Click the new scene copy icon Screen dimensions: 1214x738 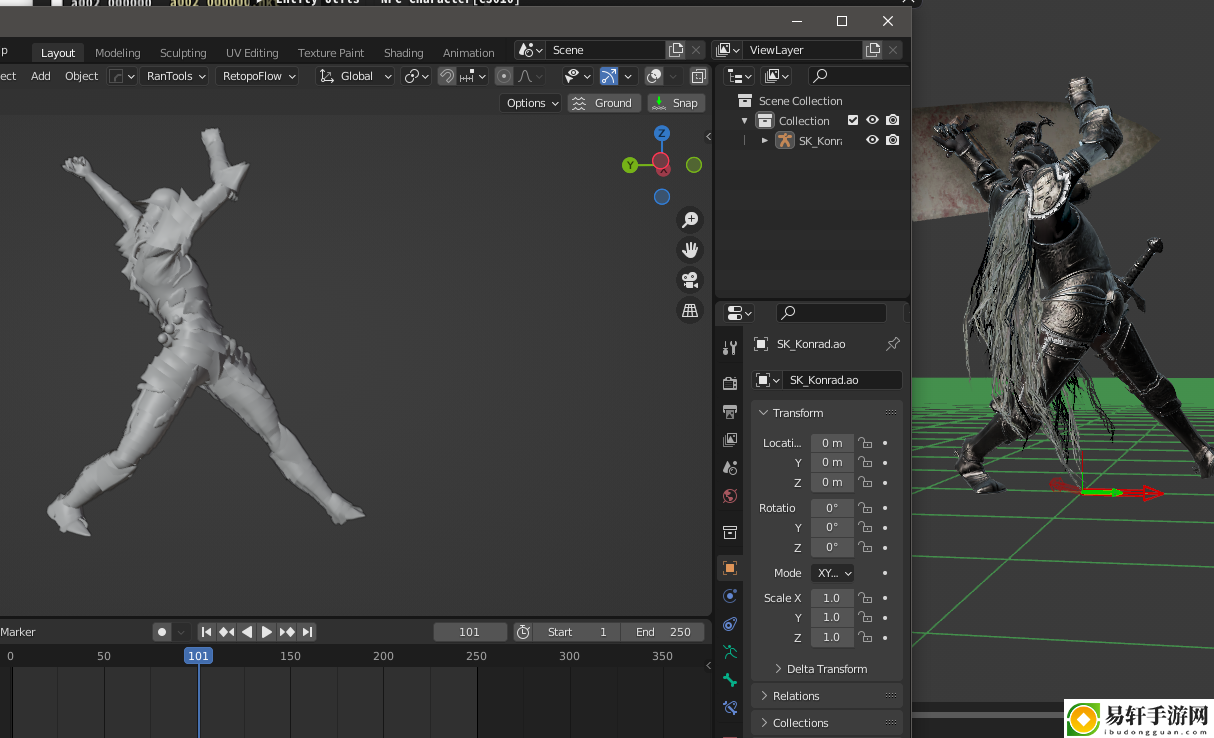tap(676, 50)
